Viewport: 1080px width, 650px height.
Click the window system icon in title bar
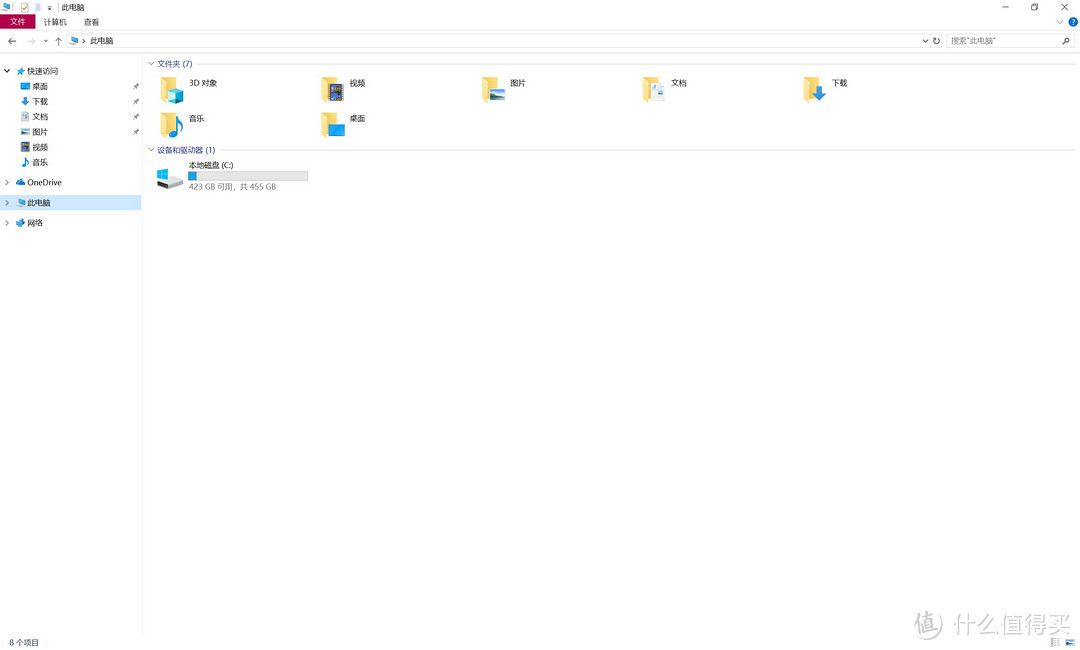[7, 7]
